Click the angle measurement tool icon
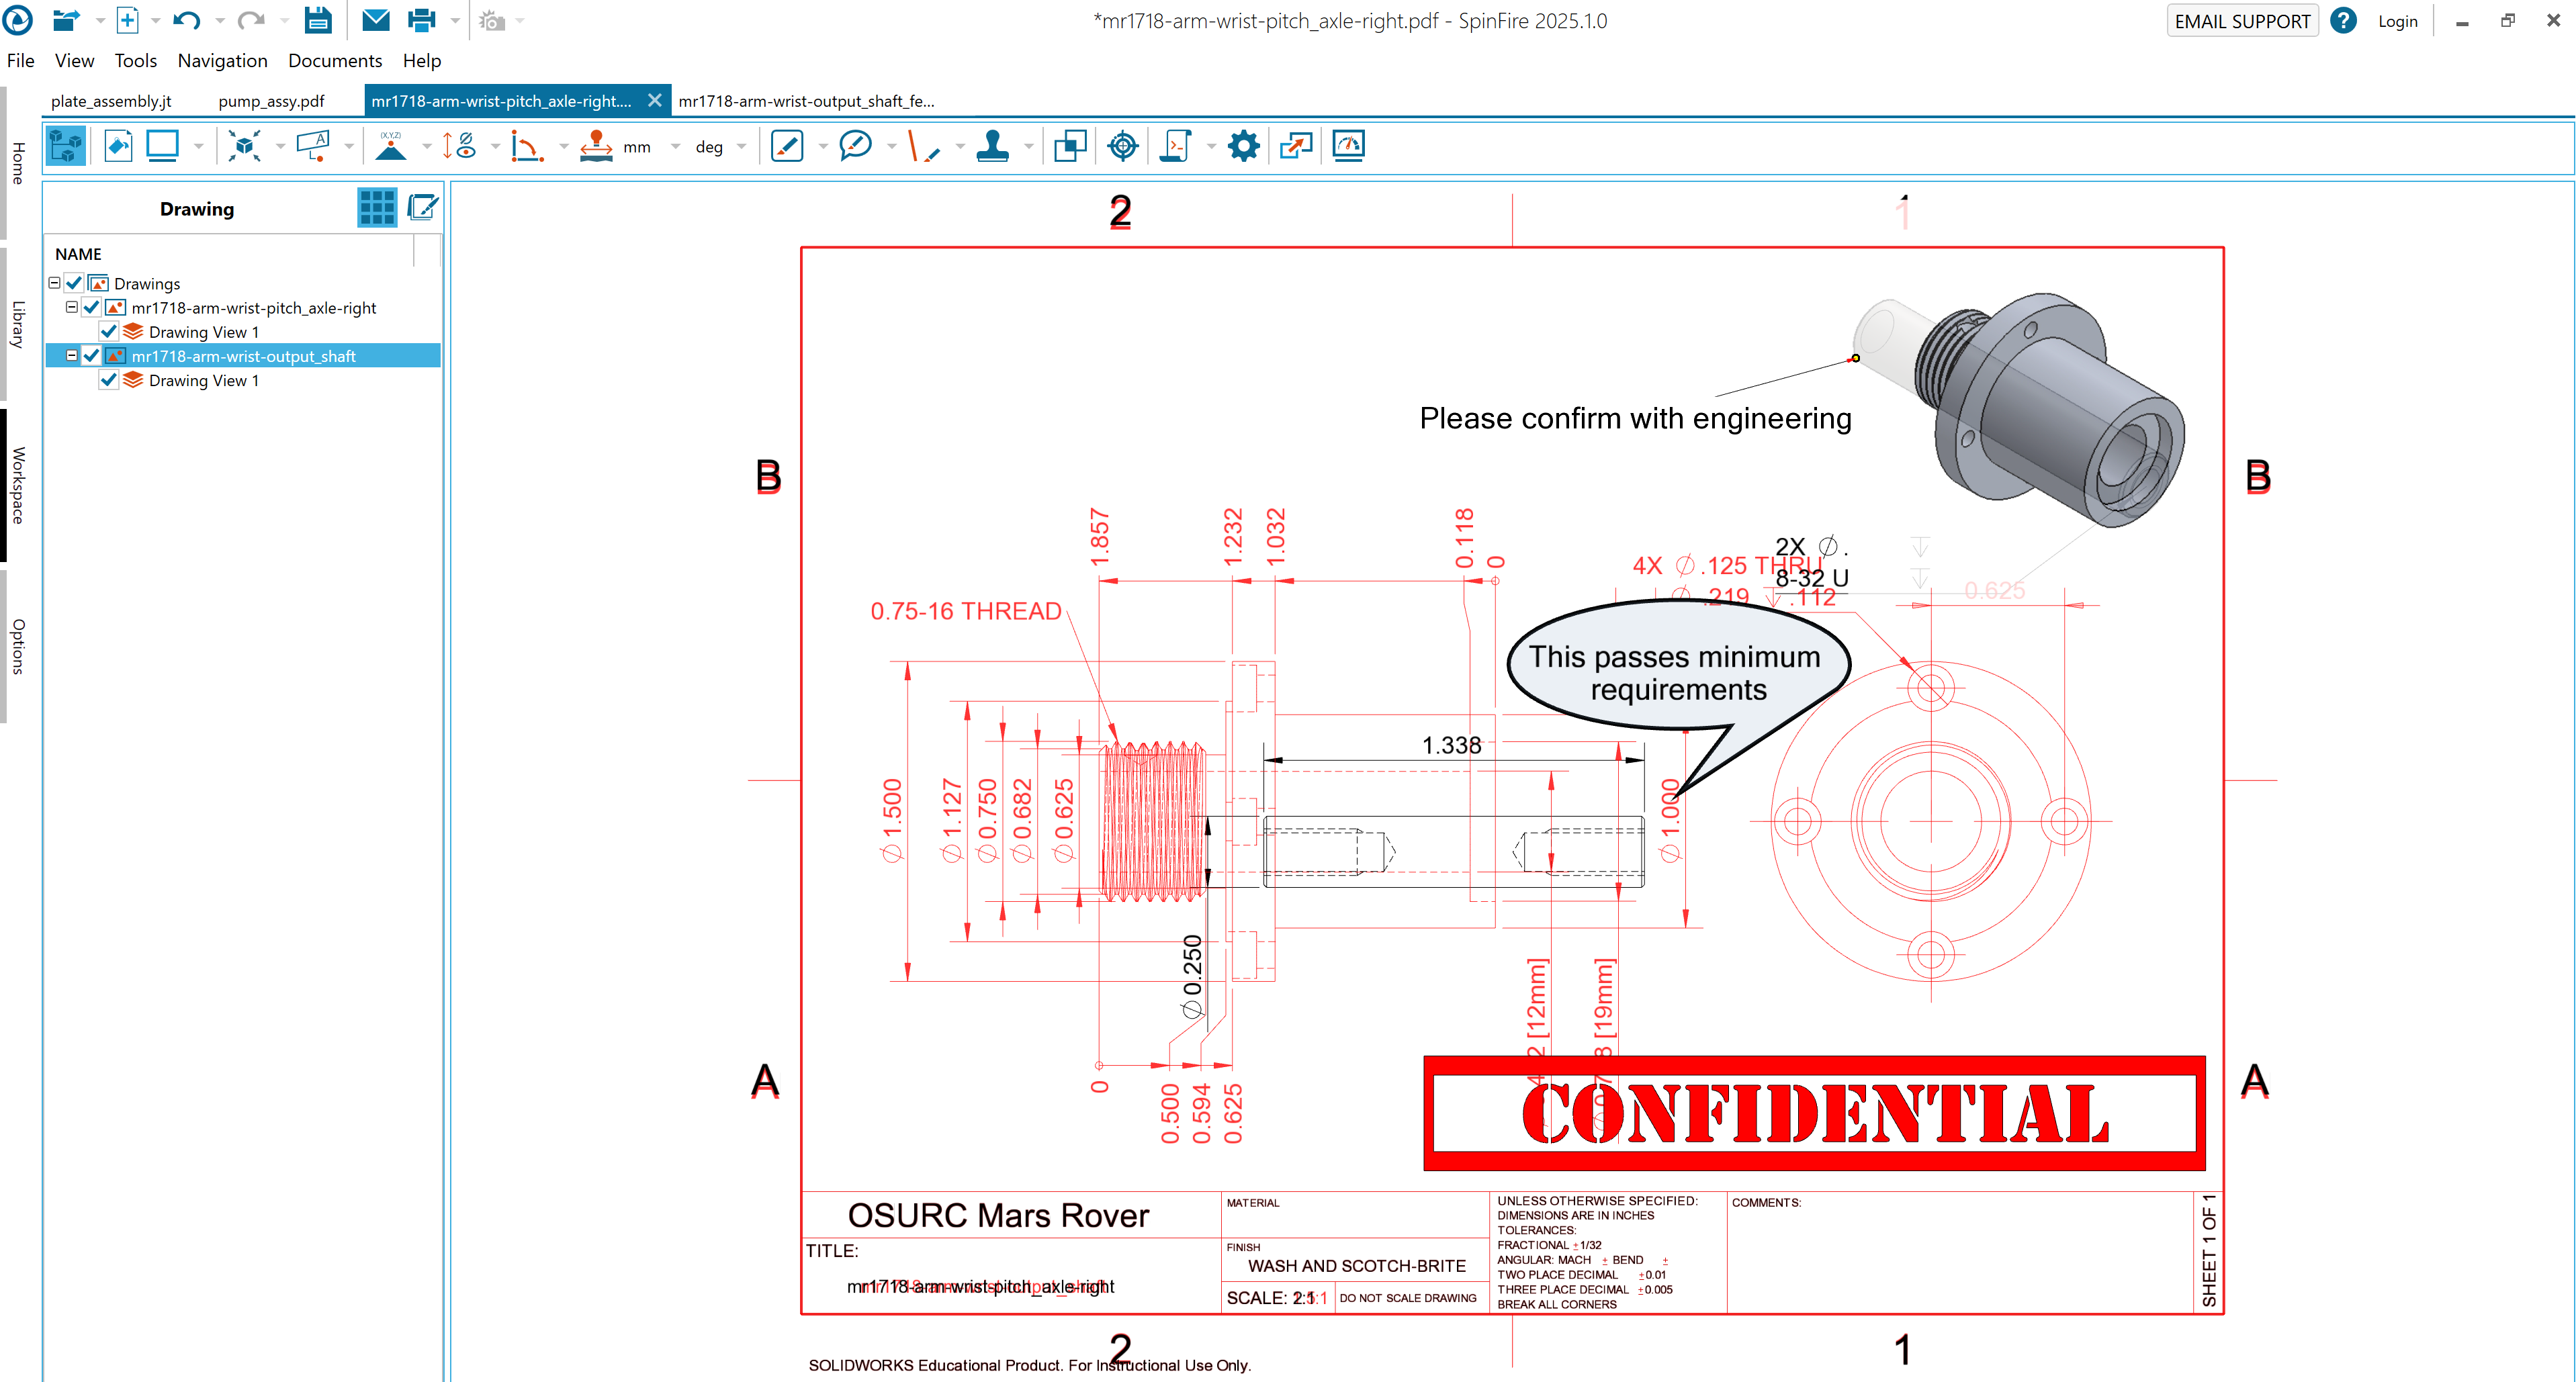 point(526,146)
